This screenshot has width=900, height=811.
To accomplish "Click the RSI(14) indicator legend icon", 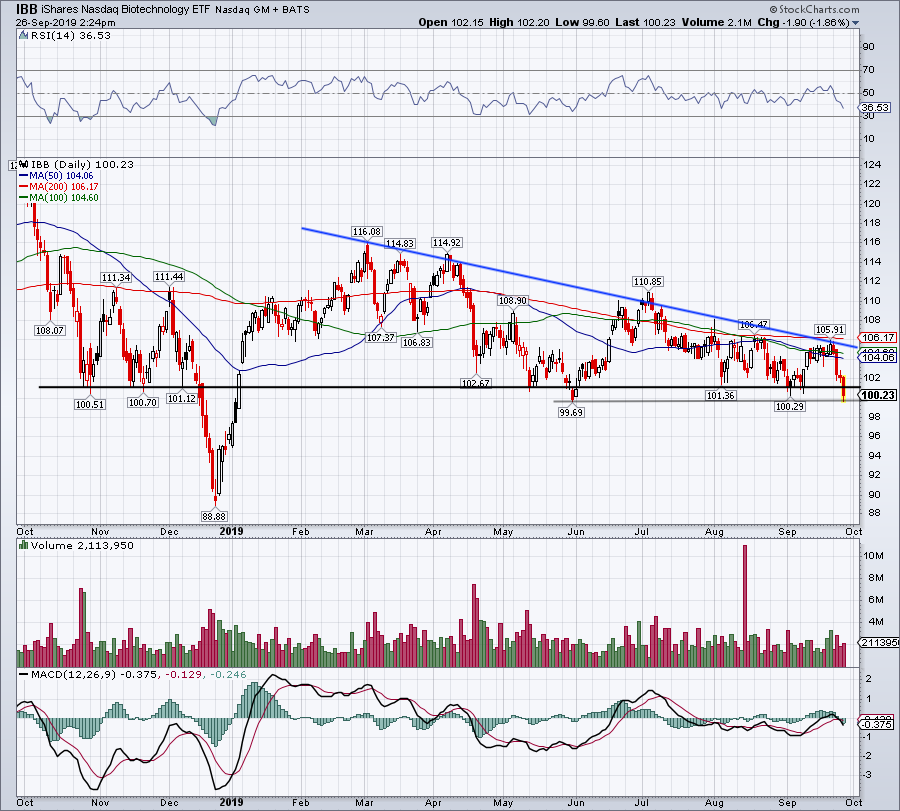I will tap(23, 36).
